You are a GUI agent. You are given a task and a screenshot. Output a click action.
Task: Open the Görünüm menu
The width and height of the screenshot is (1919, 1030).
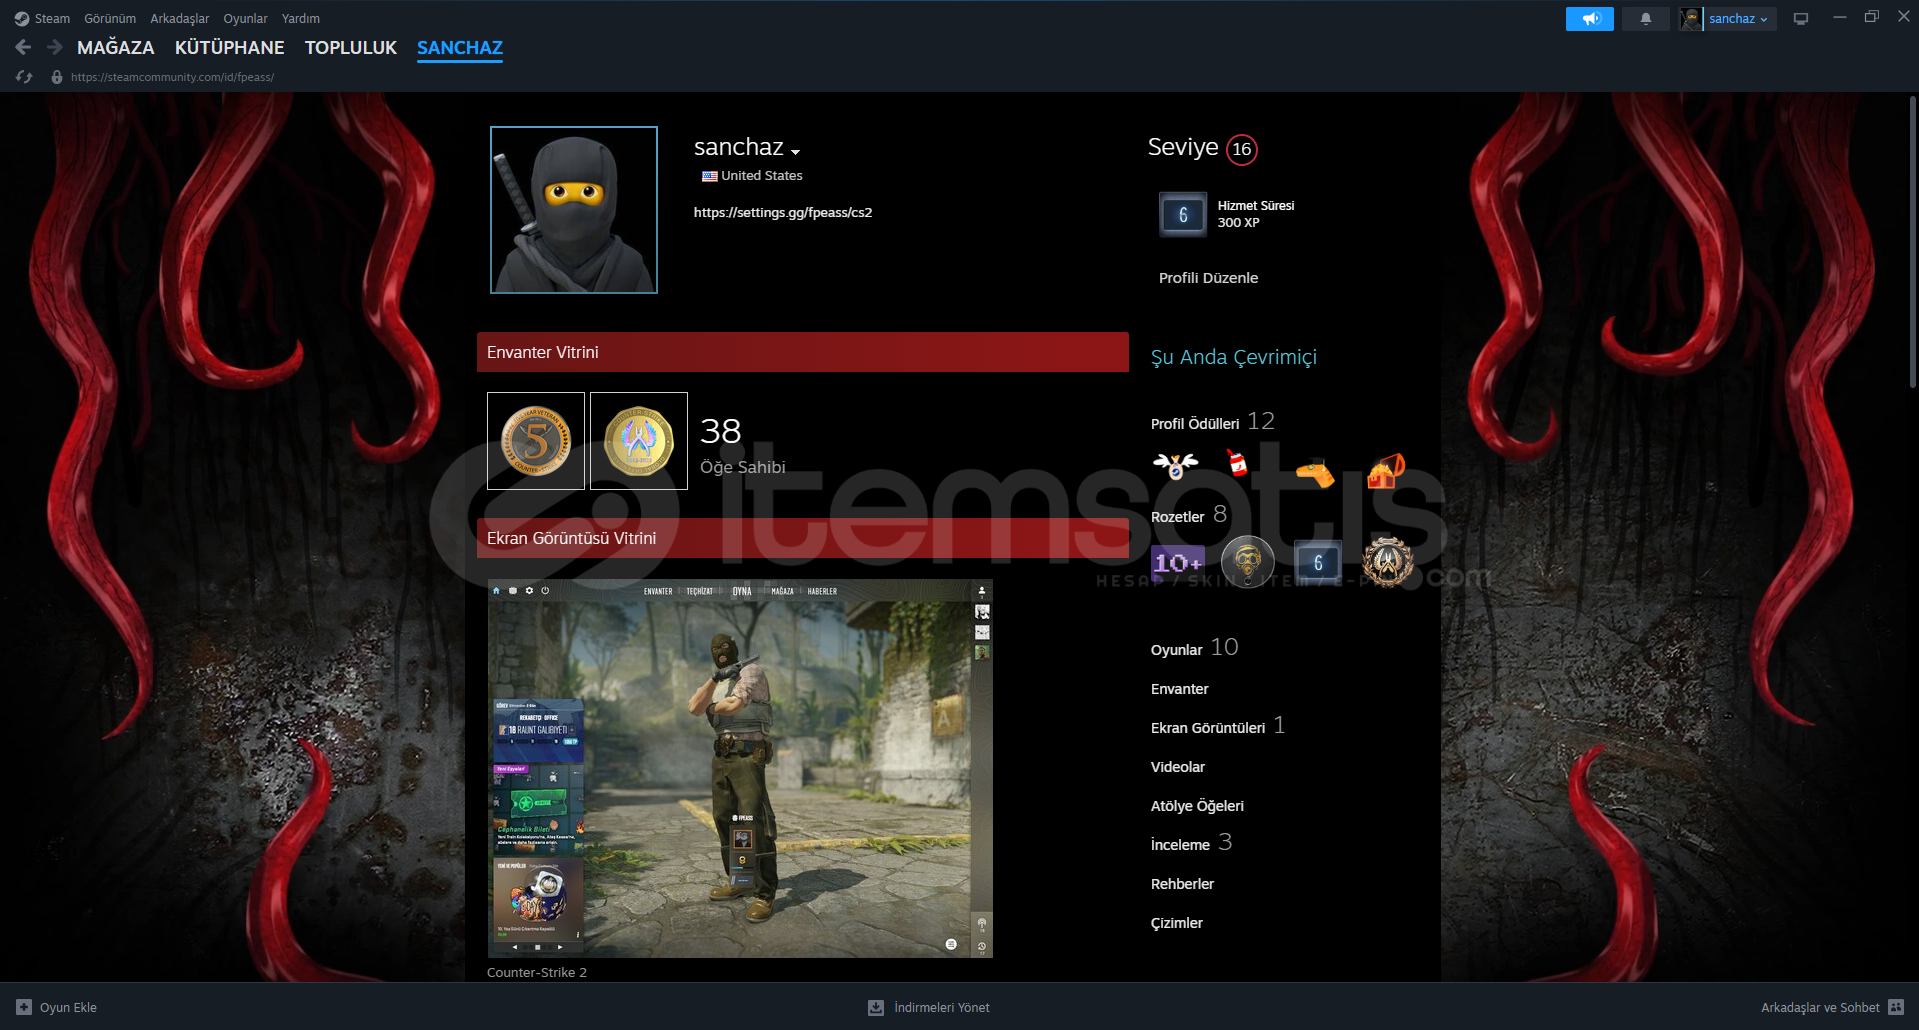110,19
